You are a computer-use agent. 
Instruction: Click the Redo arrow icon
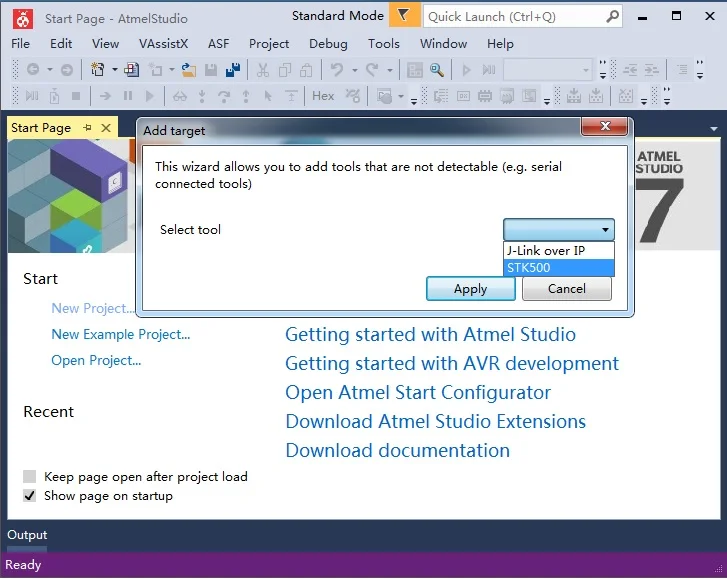point(372,70)
